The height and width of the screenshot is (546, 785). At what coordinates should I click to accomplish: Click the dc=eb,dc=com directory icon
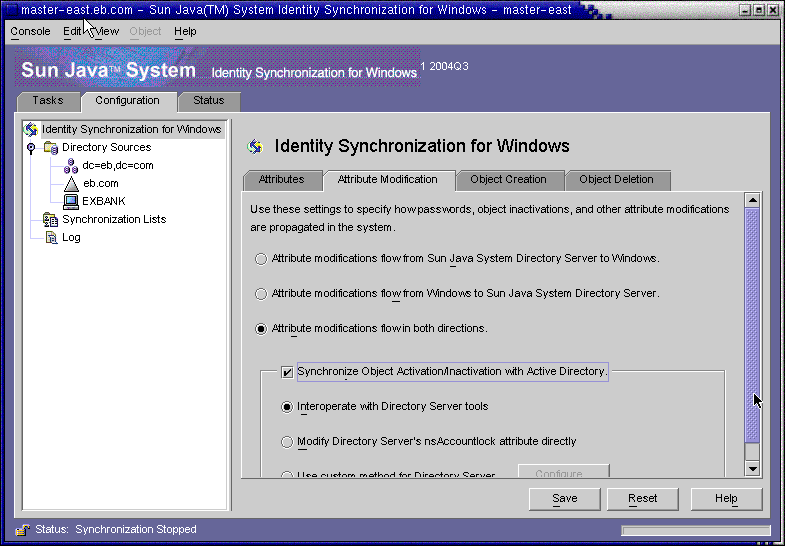(71, 166)
